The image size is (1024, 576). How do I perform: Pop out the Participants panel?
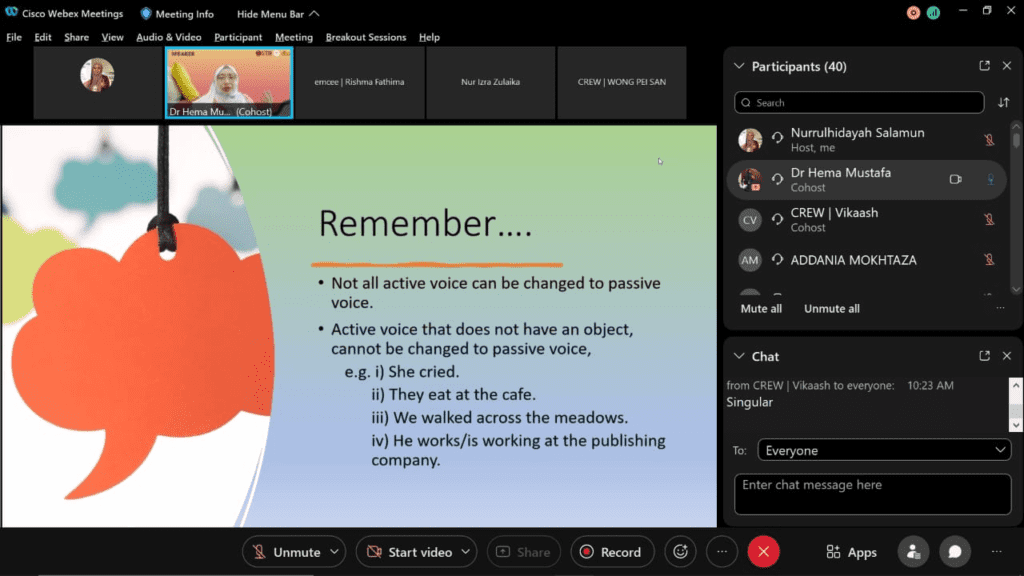[984, 65]
